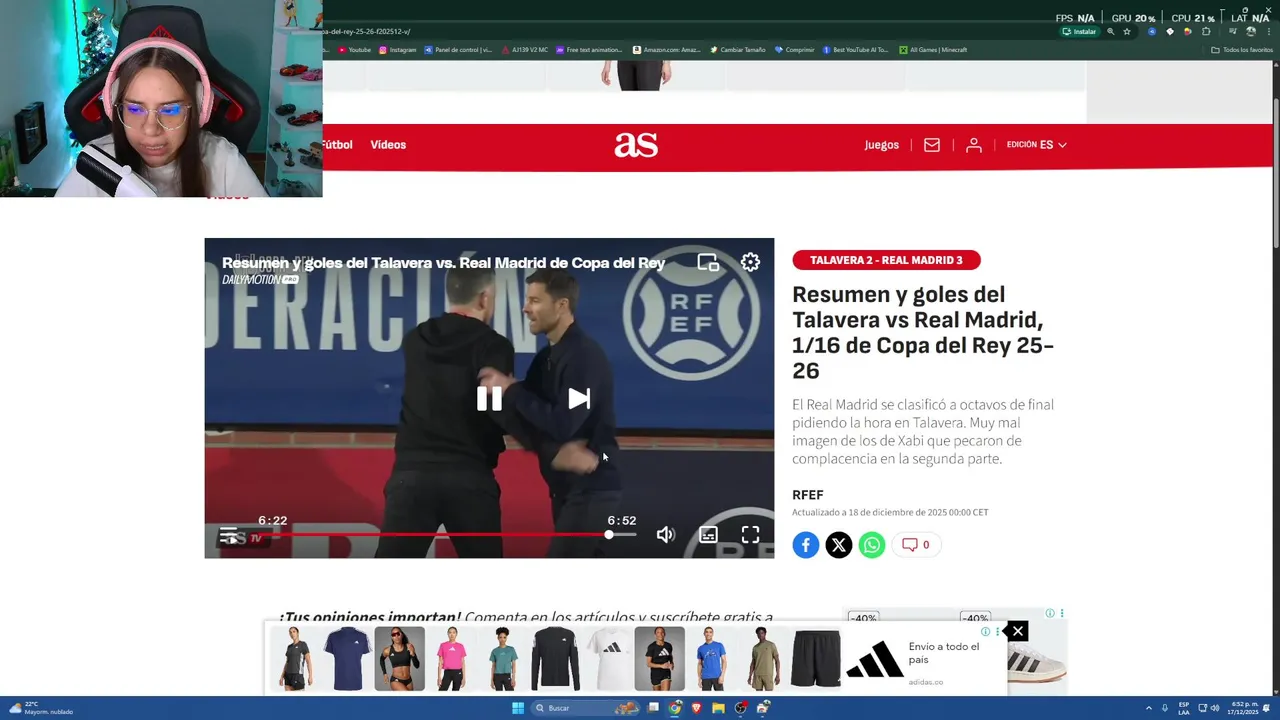
Task: Click the RFEF author label
Action: [x=808, y=495]
